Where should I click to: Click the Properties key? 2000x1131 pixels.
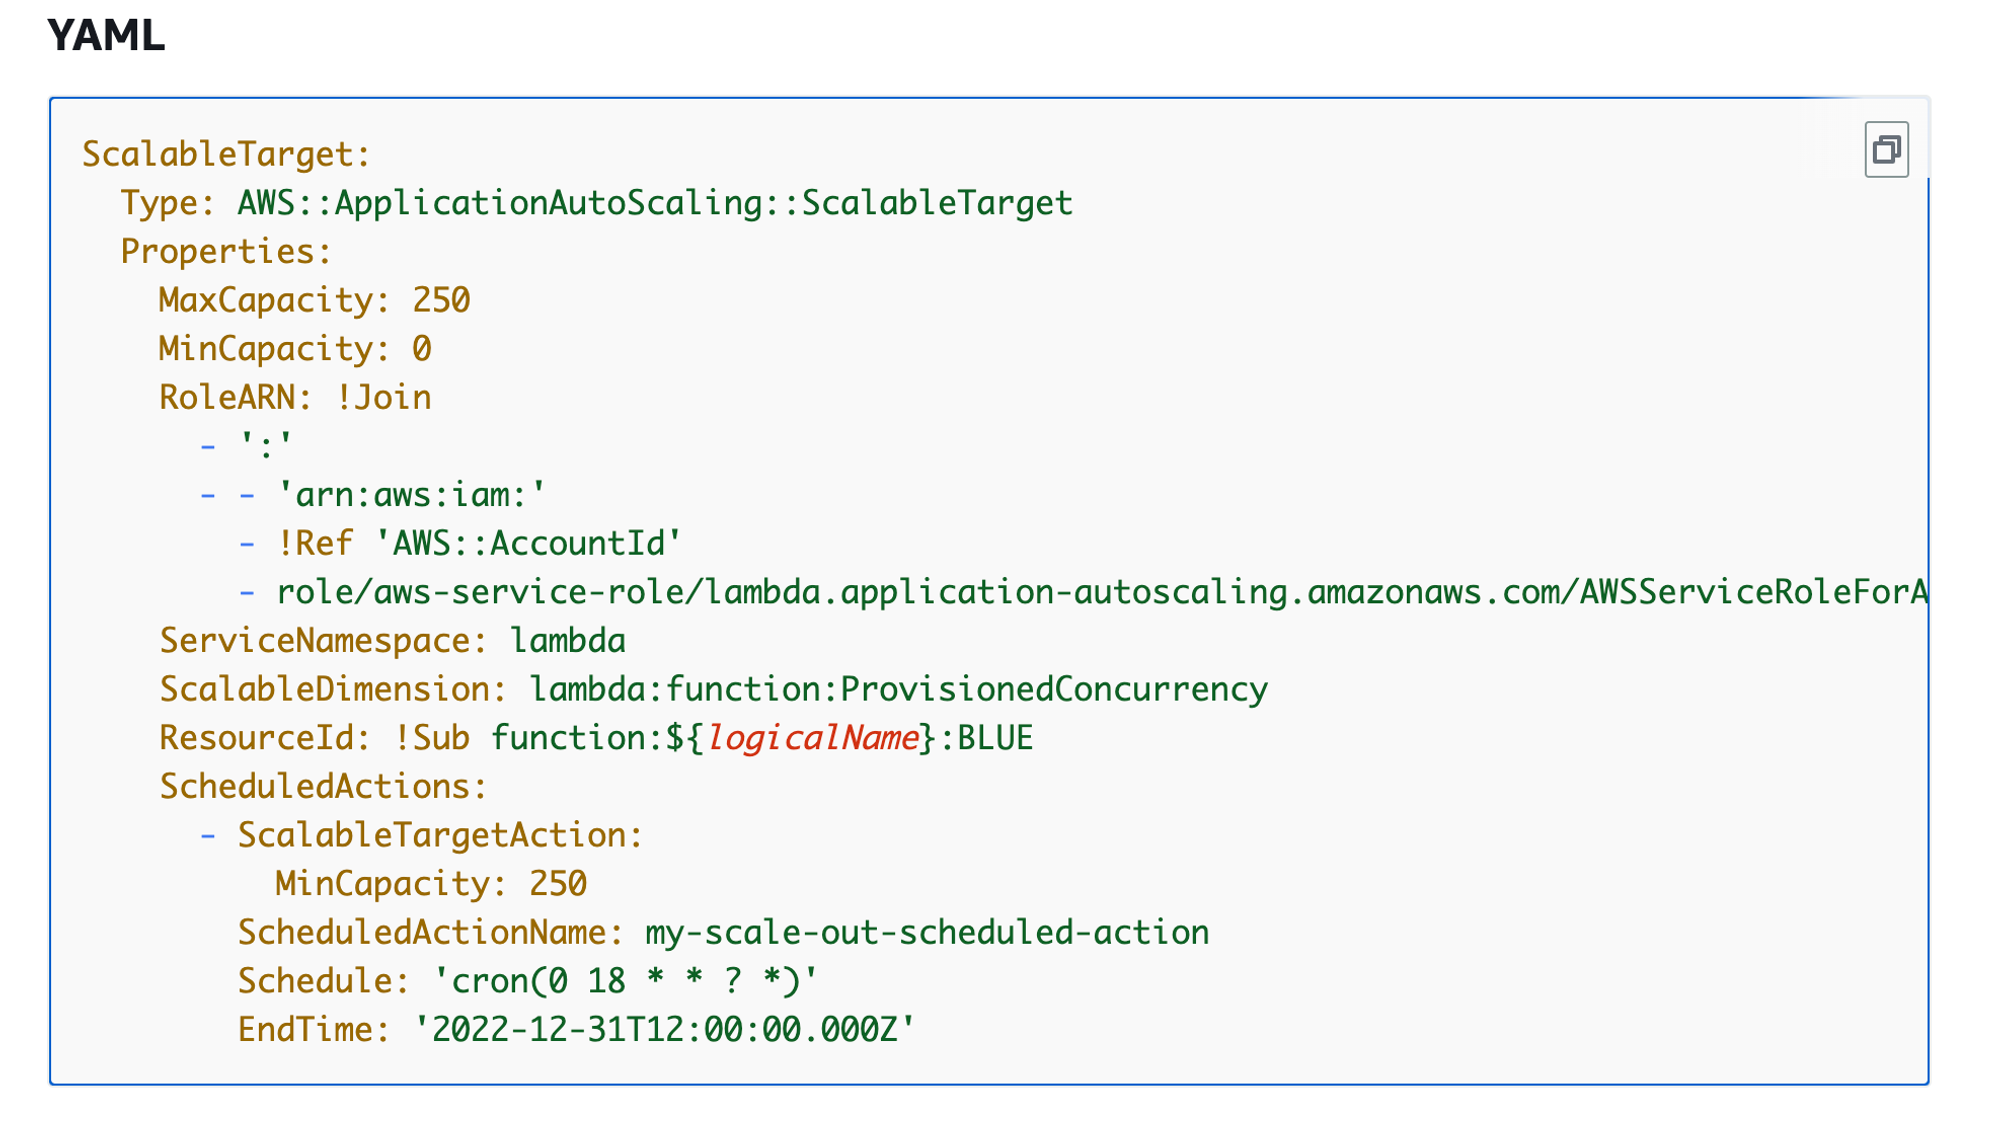point(225,252)
